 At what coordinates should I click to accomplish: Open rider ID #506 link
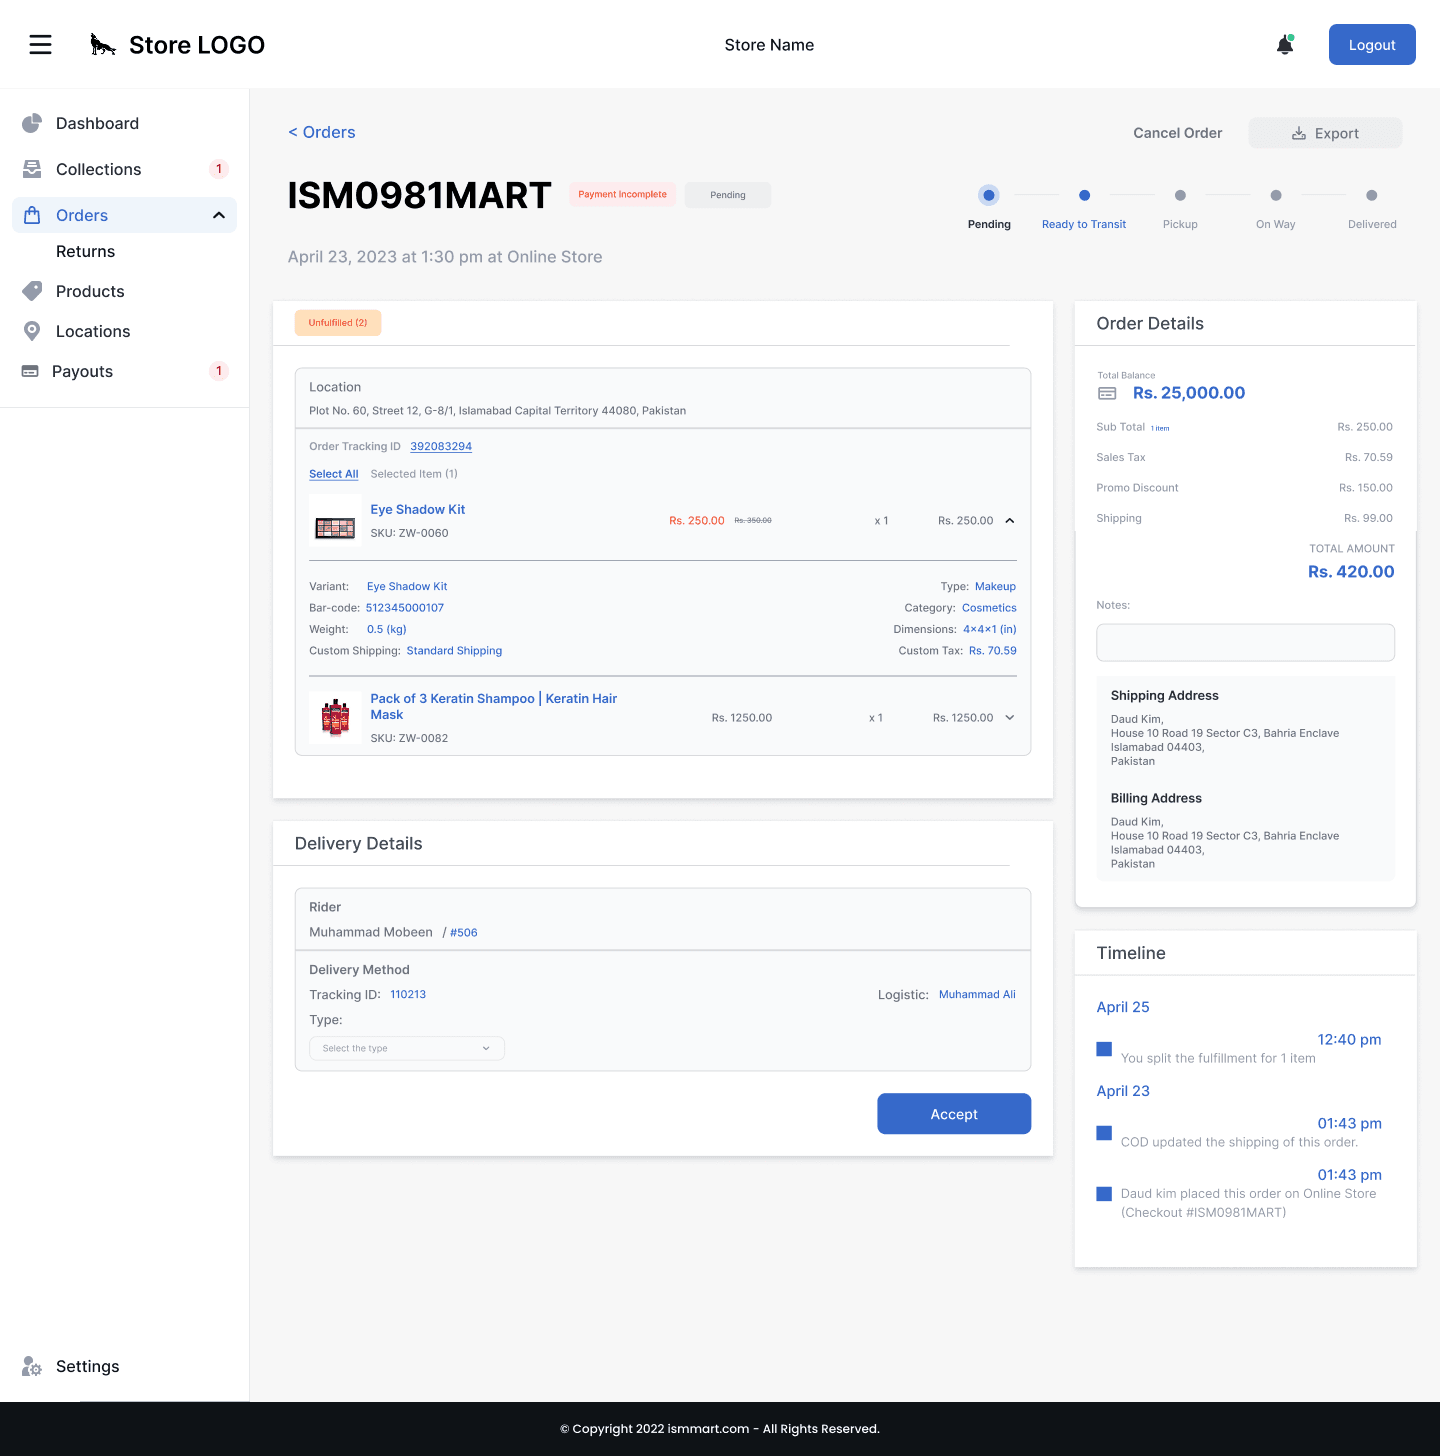(464, 932)
